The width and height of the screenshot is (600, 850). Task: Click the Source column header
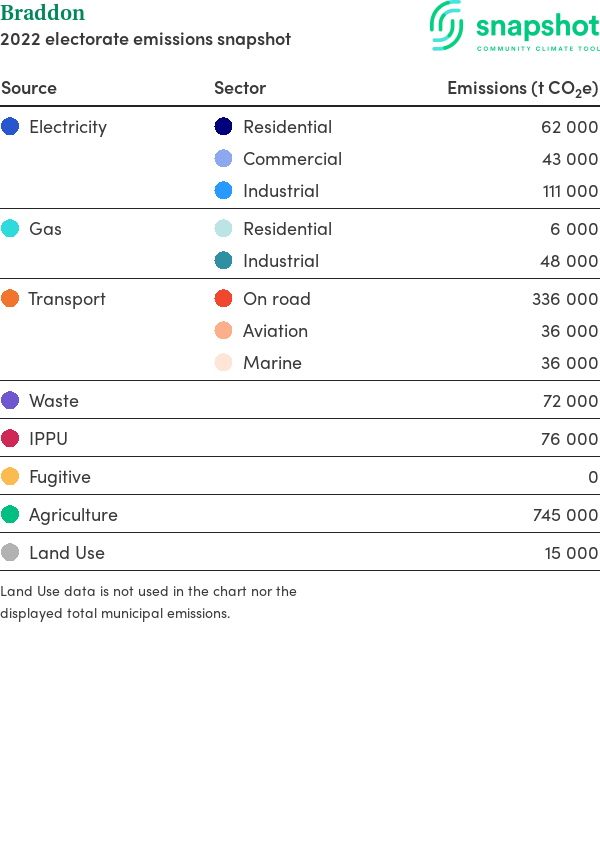click(29, 88)
